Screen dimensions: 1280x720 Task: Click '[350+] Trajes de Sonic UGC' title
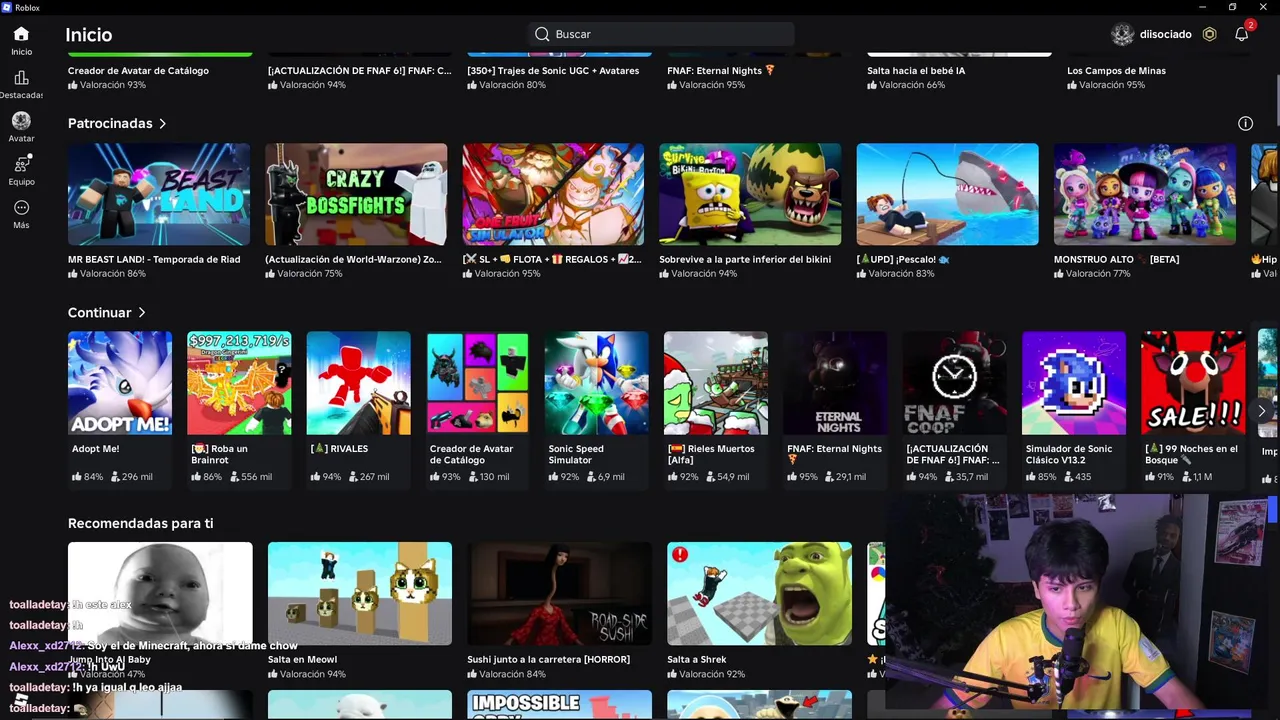click(553, 71)
